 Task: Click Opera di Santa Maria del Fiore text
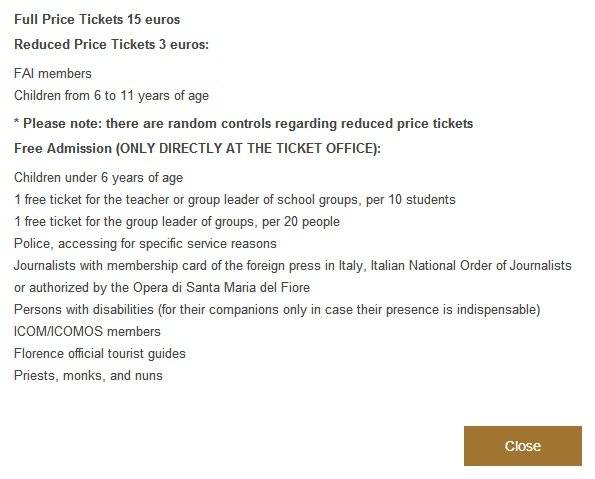tap(221, 287)
